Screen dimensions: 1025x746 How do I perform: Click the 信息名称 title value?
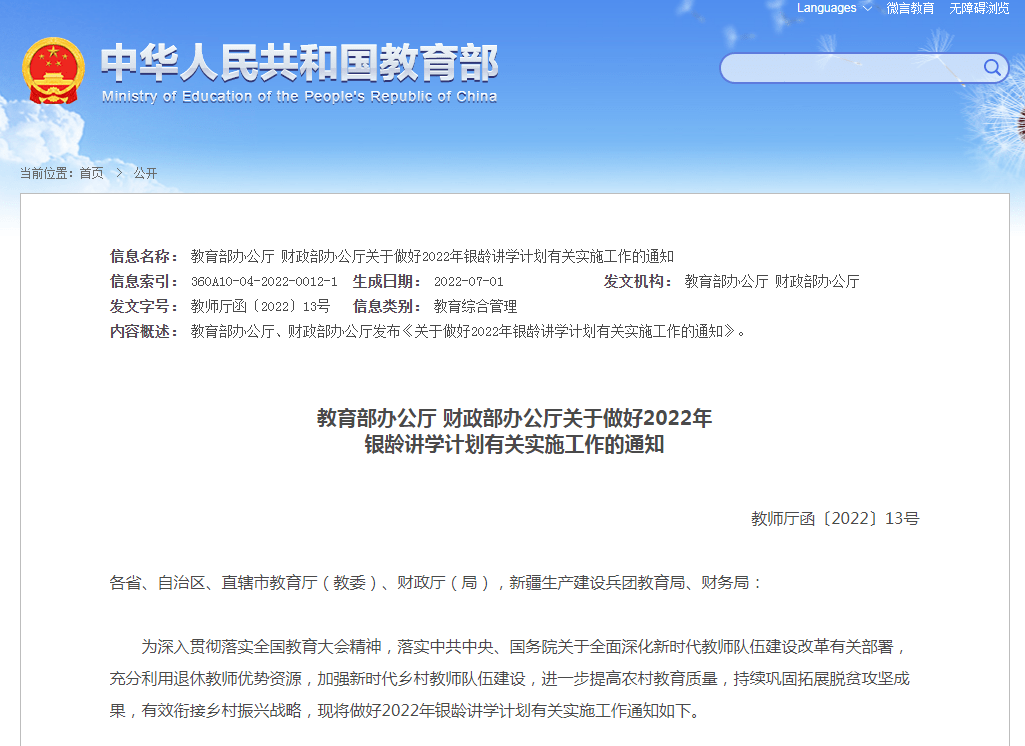(x=432, y=256)
